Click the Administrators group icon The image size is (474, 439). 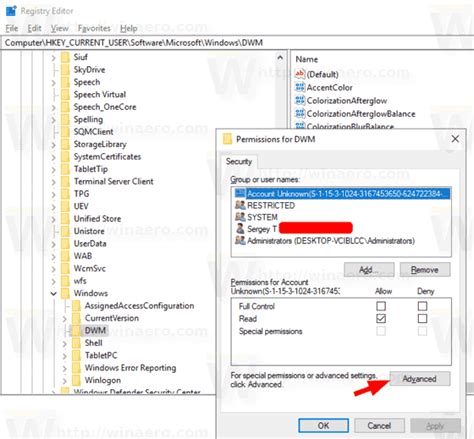point(240,240)
